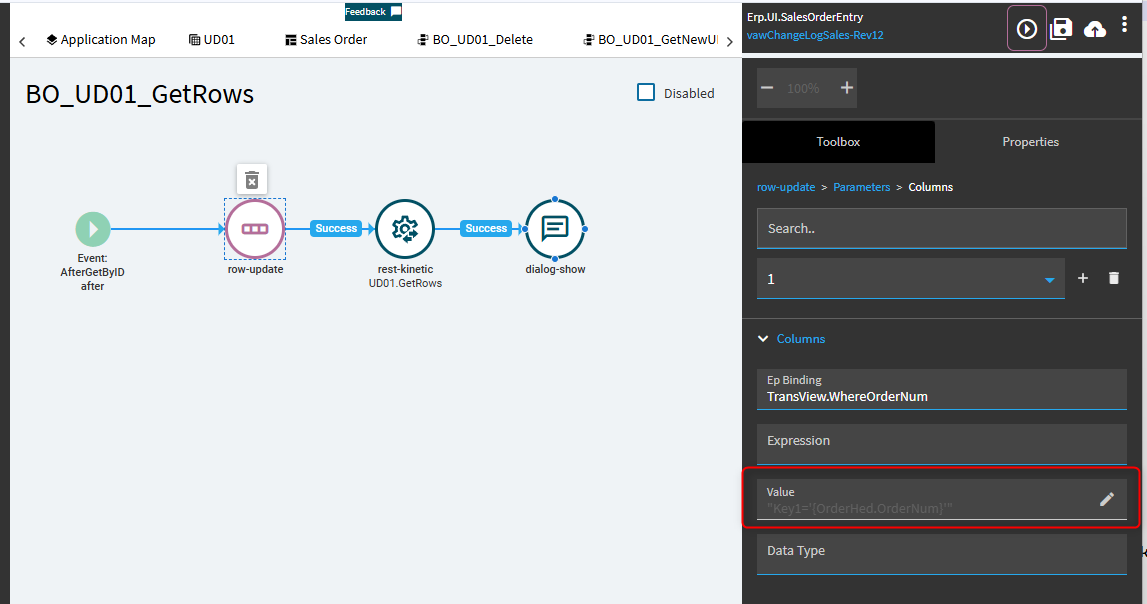This screenshot has width=1147, height=604.
Task: Select the AfterGetByID event start node
Action: 93,229
